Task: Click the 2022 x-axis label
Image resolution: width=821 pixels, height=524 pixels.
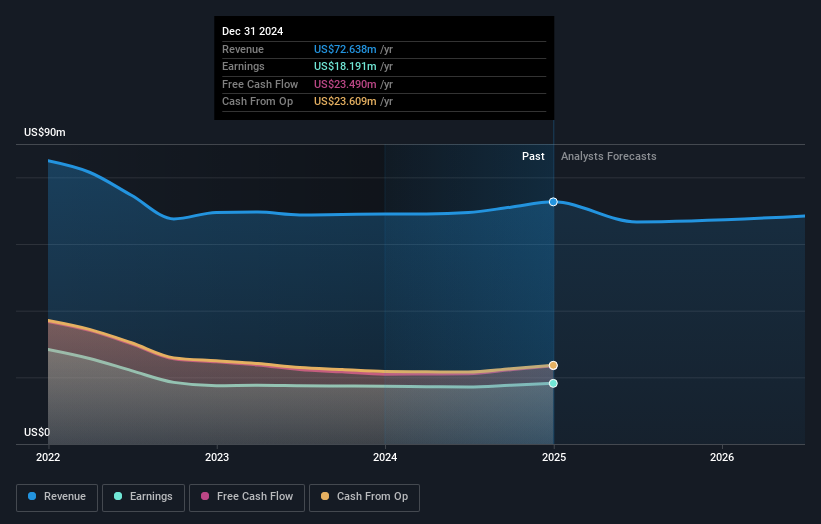Action: pos(48,457)
